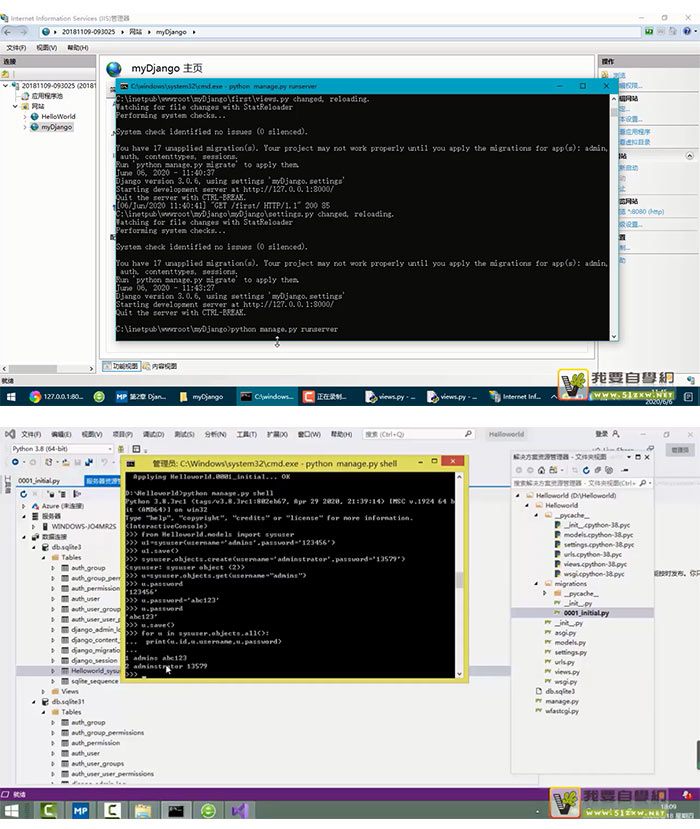The height and width of the screenshot is (829, 700).
Task: Select models.cpython-38.pyc file
Action: click(598, 535)
